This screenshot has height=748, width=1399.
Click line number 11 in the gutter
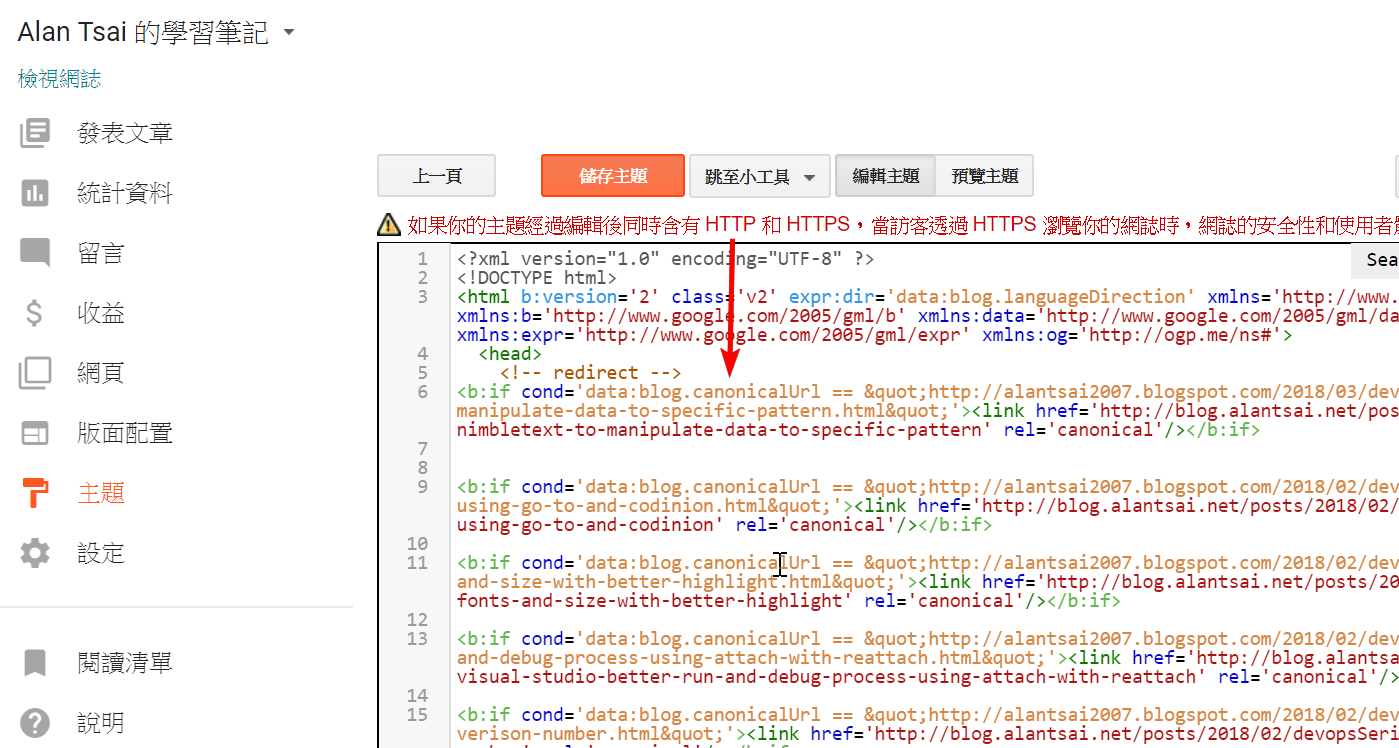tap(417, 563)
